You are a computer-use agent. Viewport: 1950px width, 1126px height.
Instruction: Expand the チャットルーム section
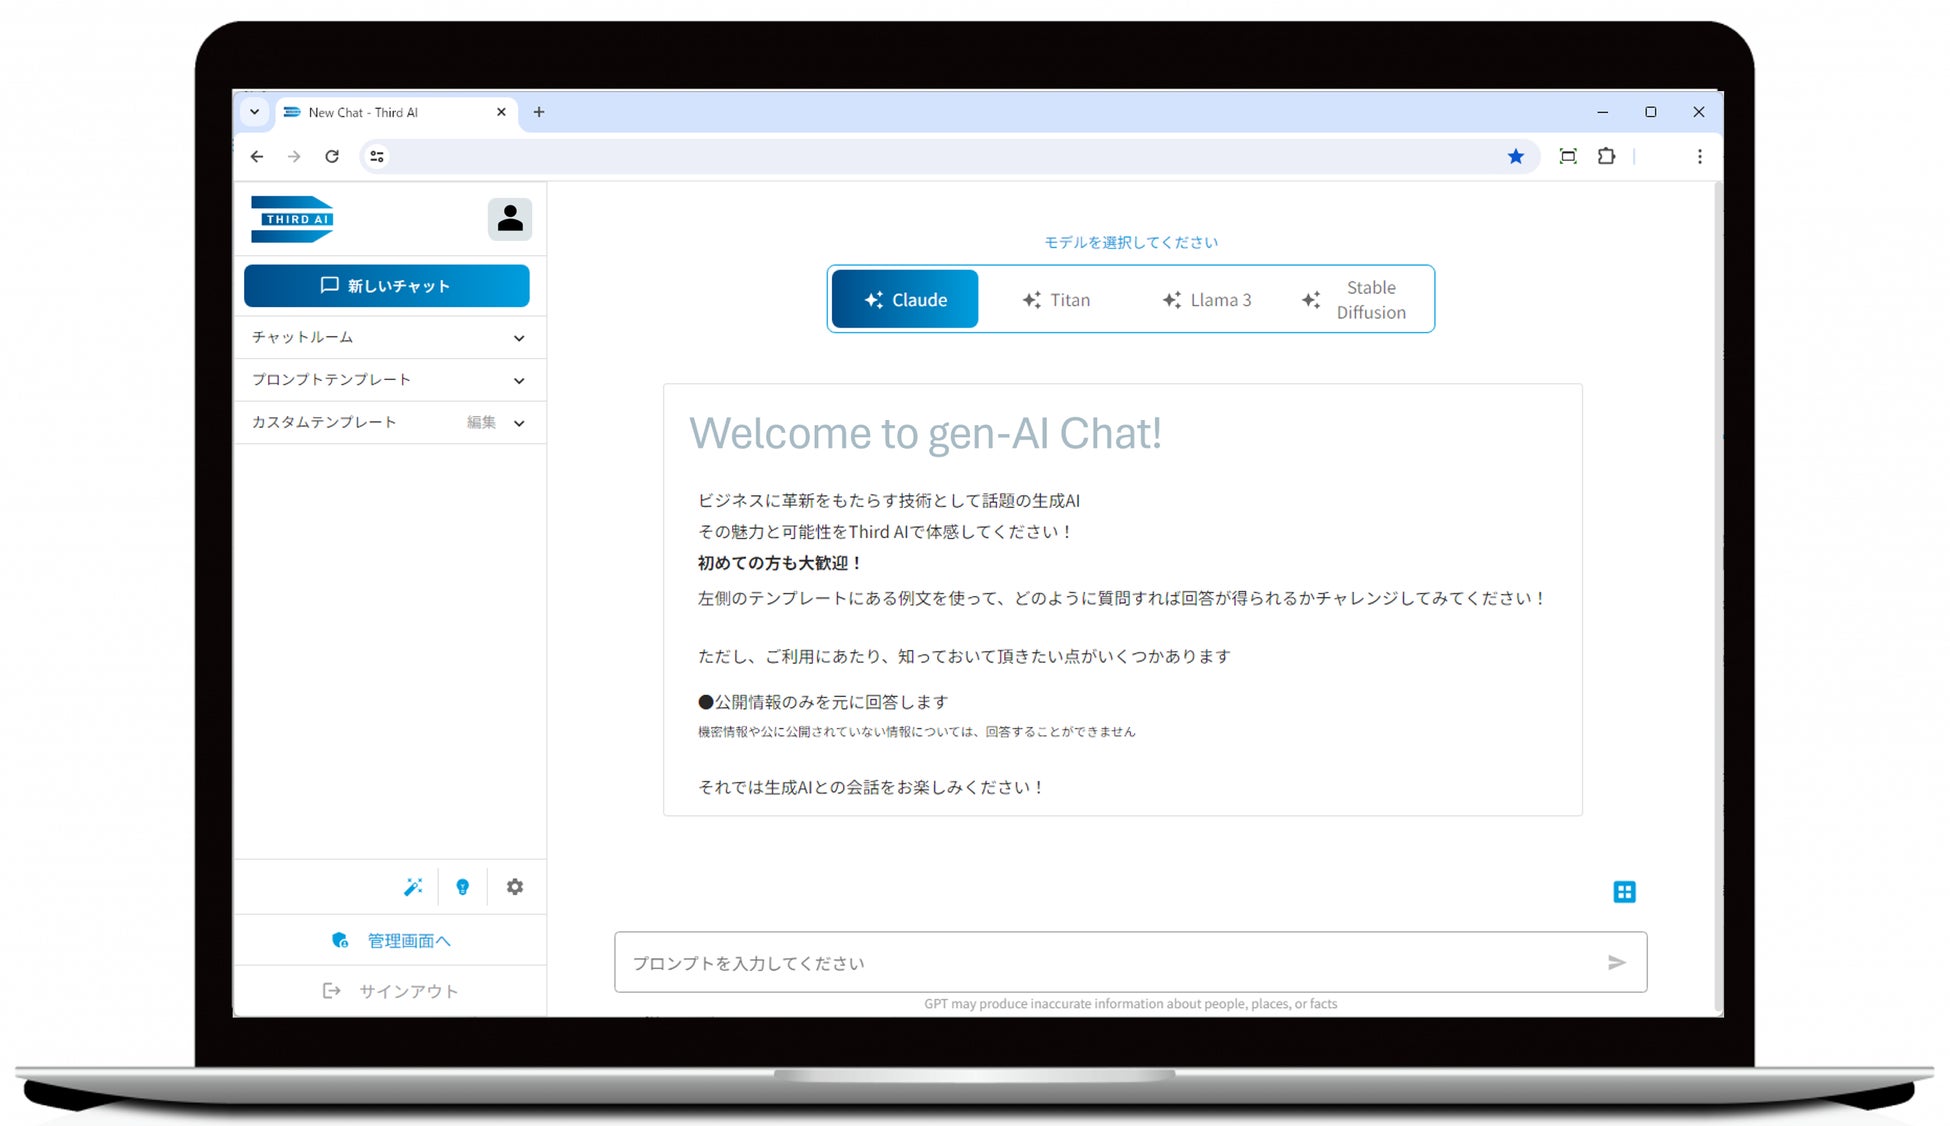(388, 338)
